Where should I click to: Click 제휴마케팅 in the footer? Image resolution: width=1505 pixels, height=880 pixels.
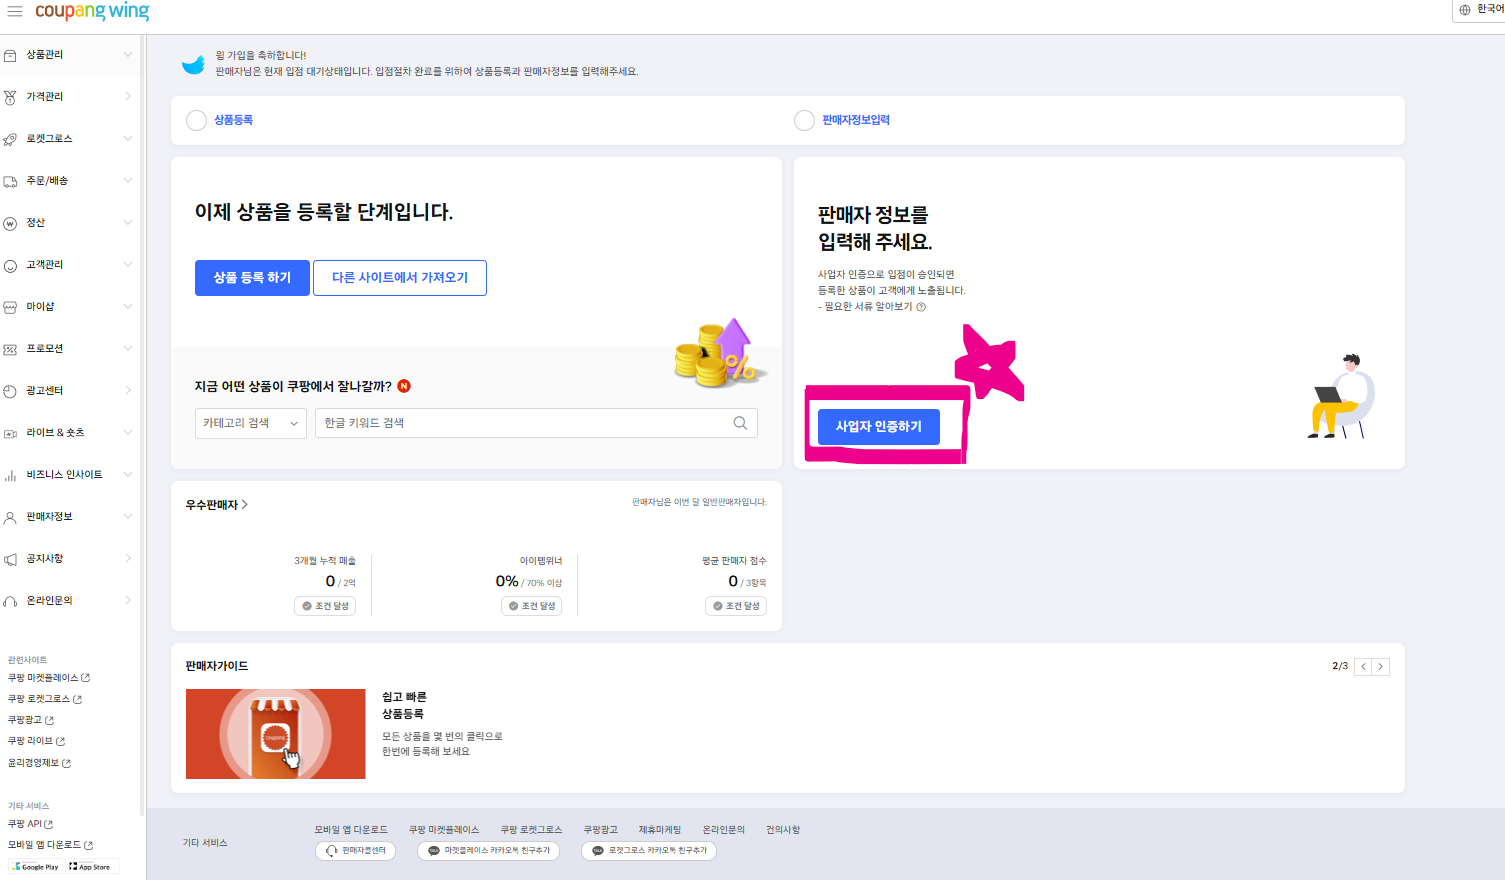660,830
